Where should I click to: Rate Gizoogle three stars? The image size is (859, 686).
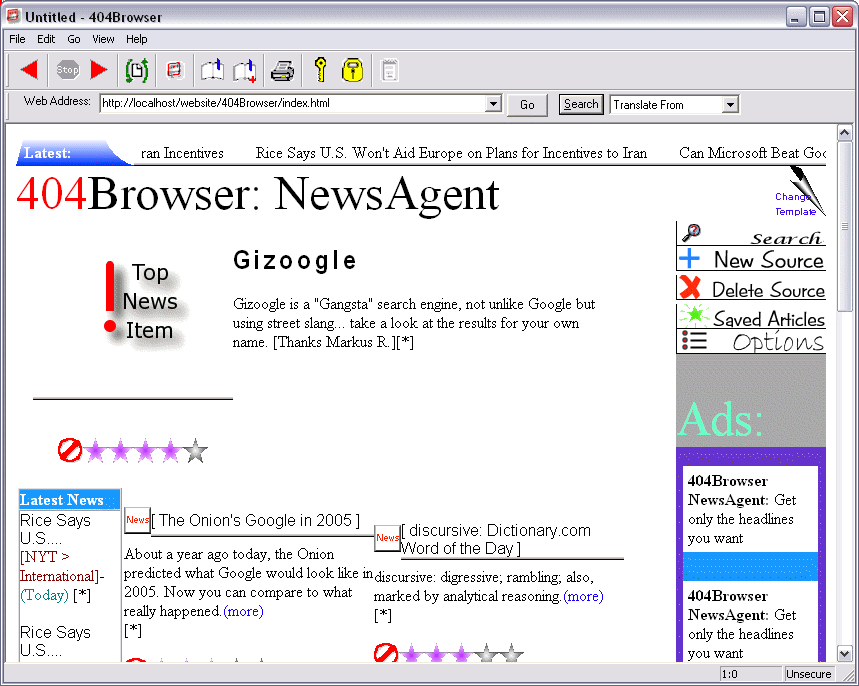click(145, 451)
